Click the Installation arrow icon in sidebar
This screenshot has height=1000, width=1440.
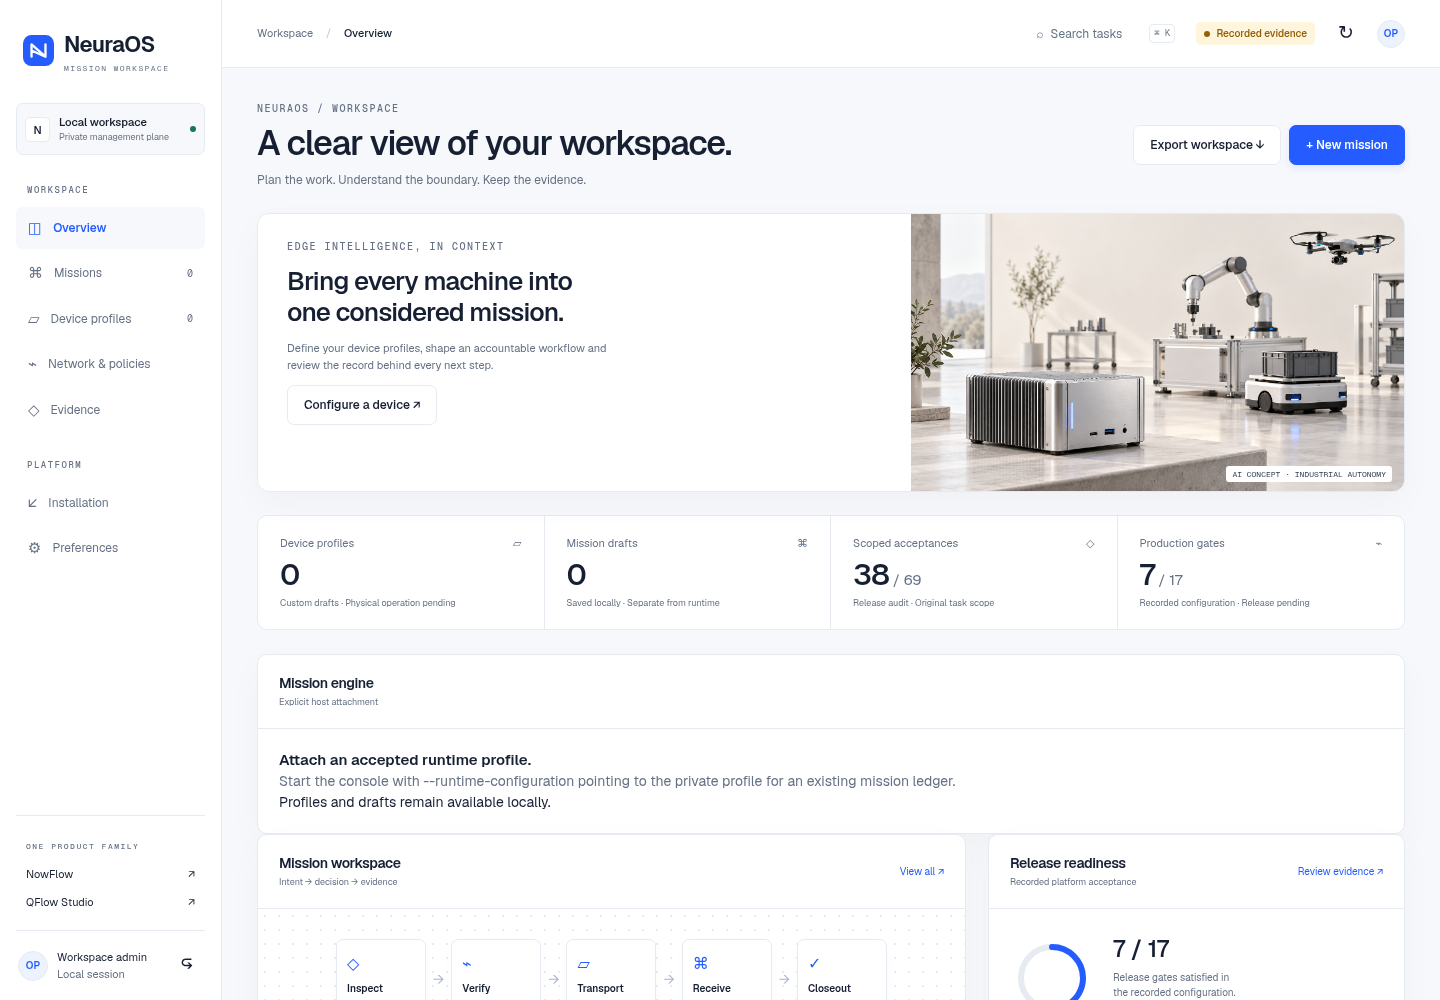coord(33,503)
